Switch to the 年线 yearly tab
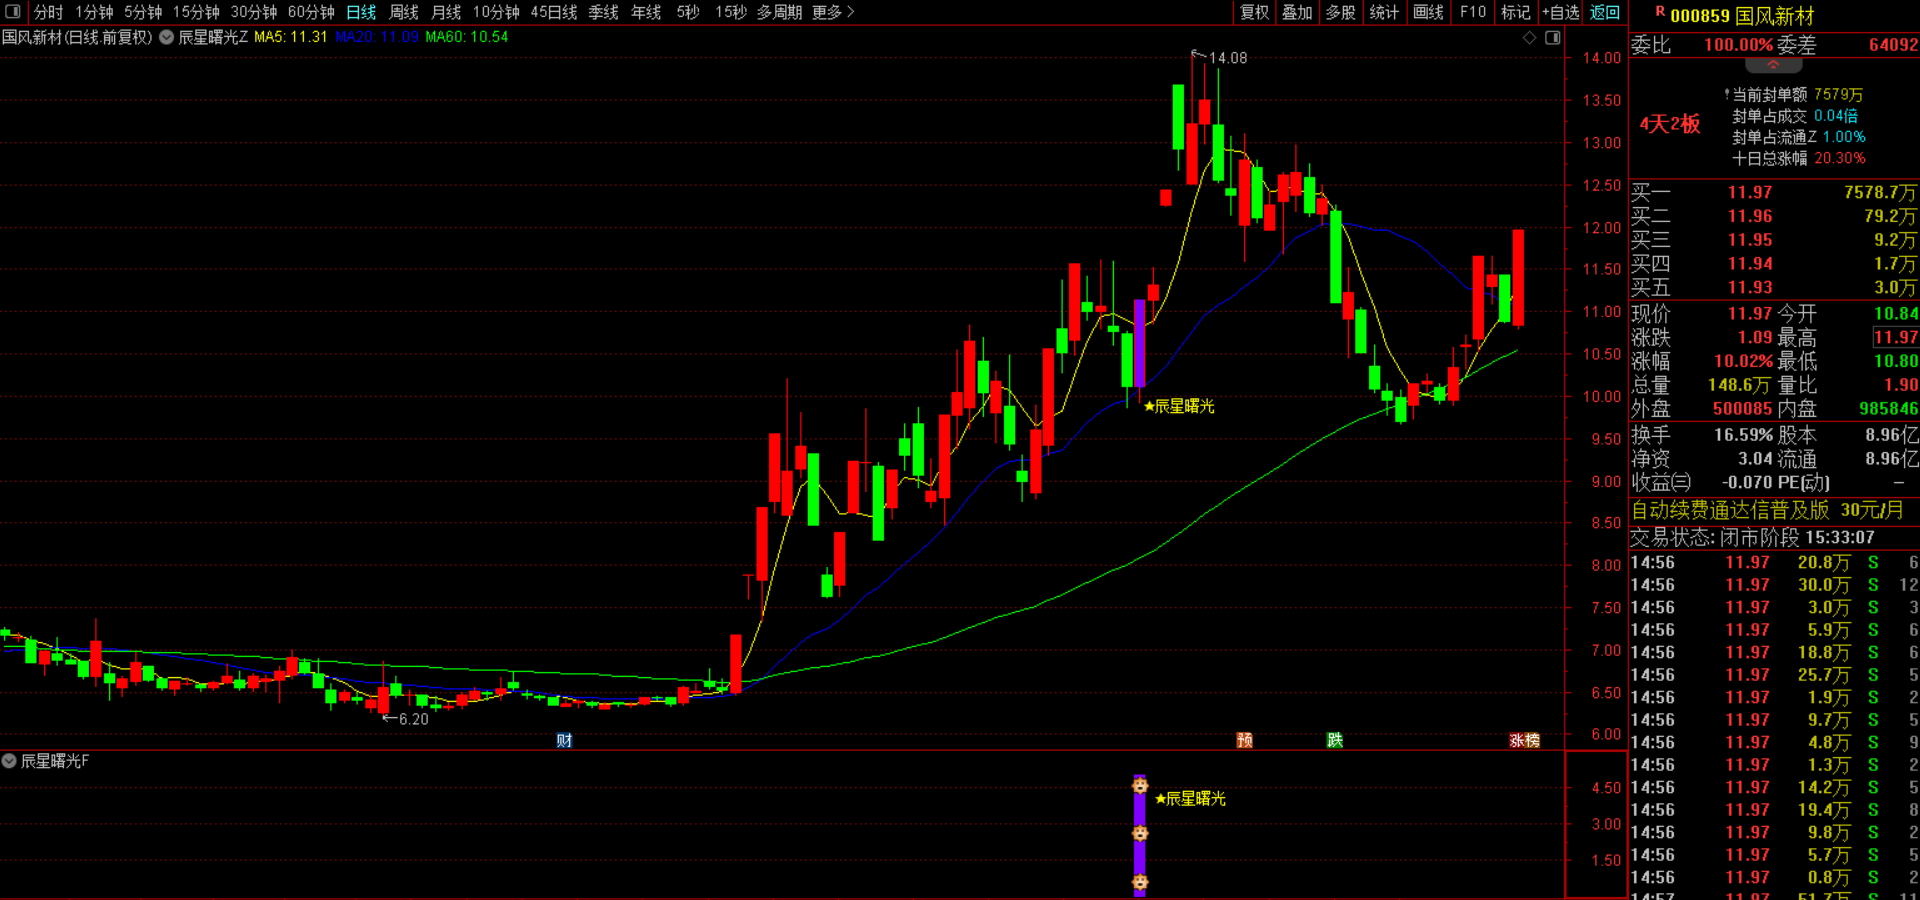Viewport: 1920px width, 900px height. 646,12
